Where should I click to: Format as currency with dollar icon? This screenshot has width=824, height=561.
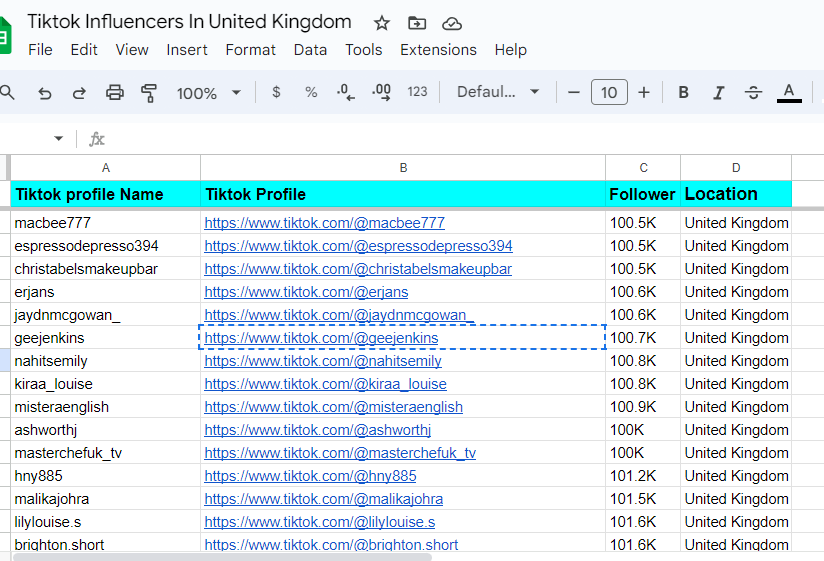click(276, 92)
